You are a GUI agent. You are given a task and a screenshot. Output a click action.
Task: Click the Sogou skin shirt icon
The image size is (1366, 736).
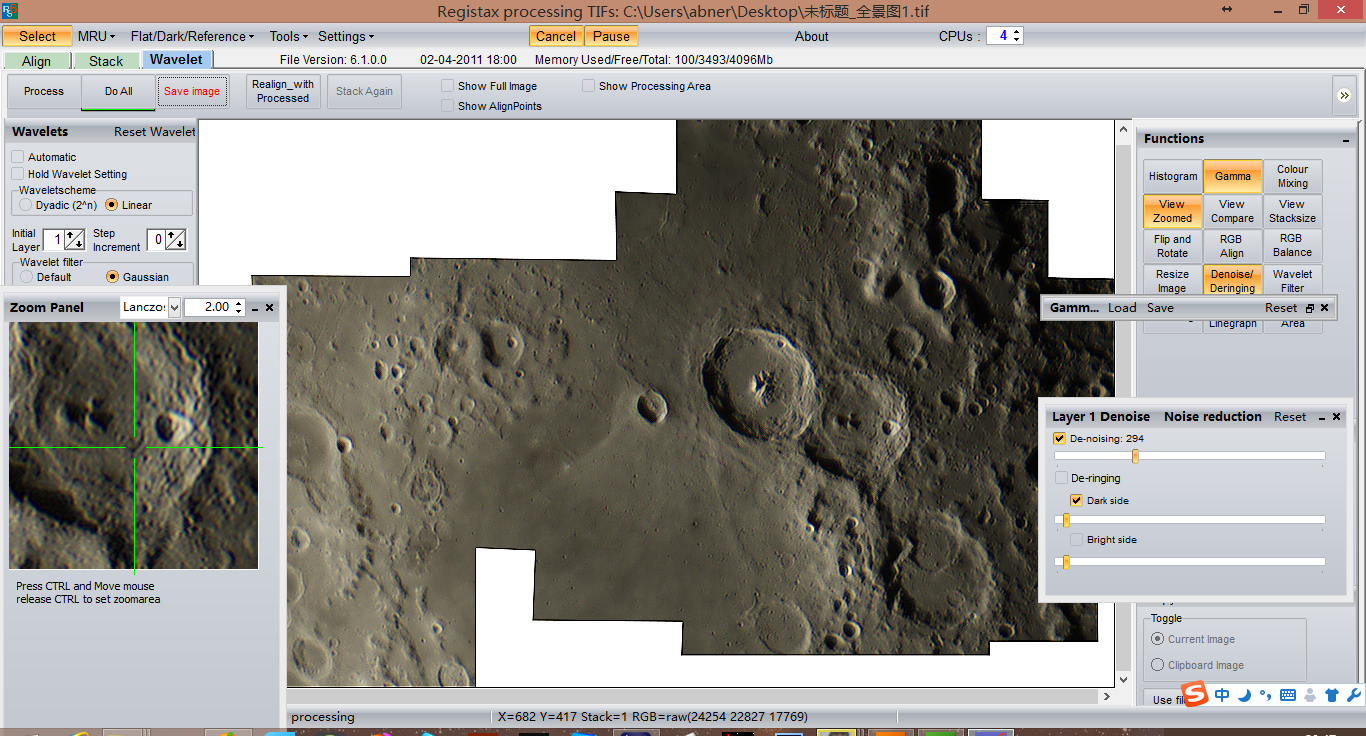[x=1332, y=695]
